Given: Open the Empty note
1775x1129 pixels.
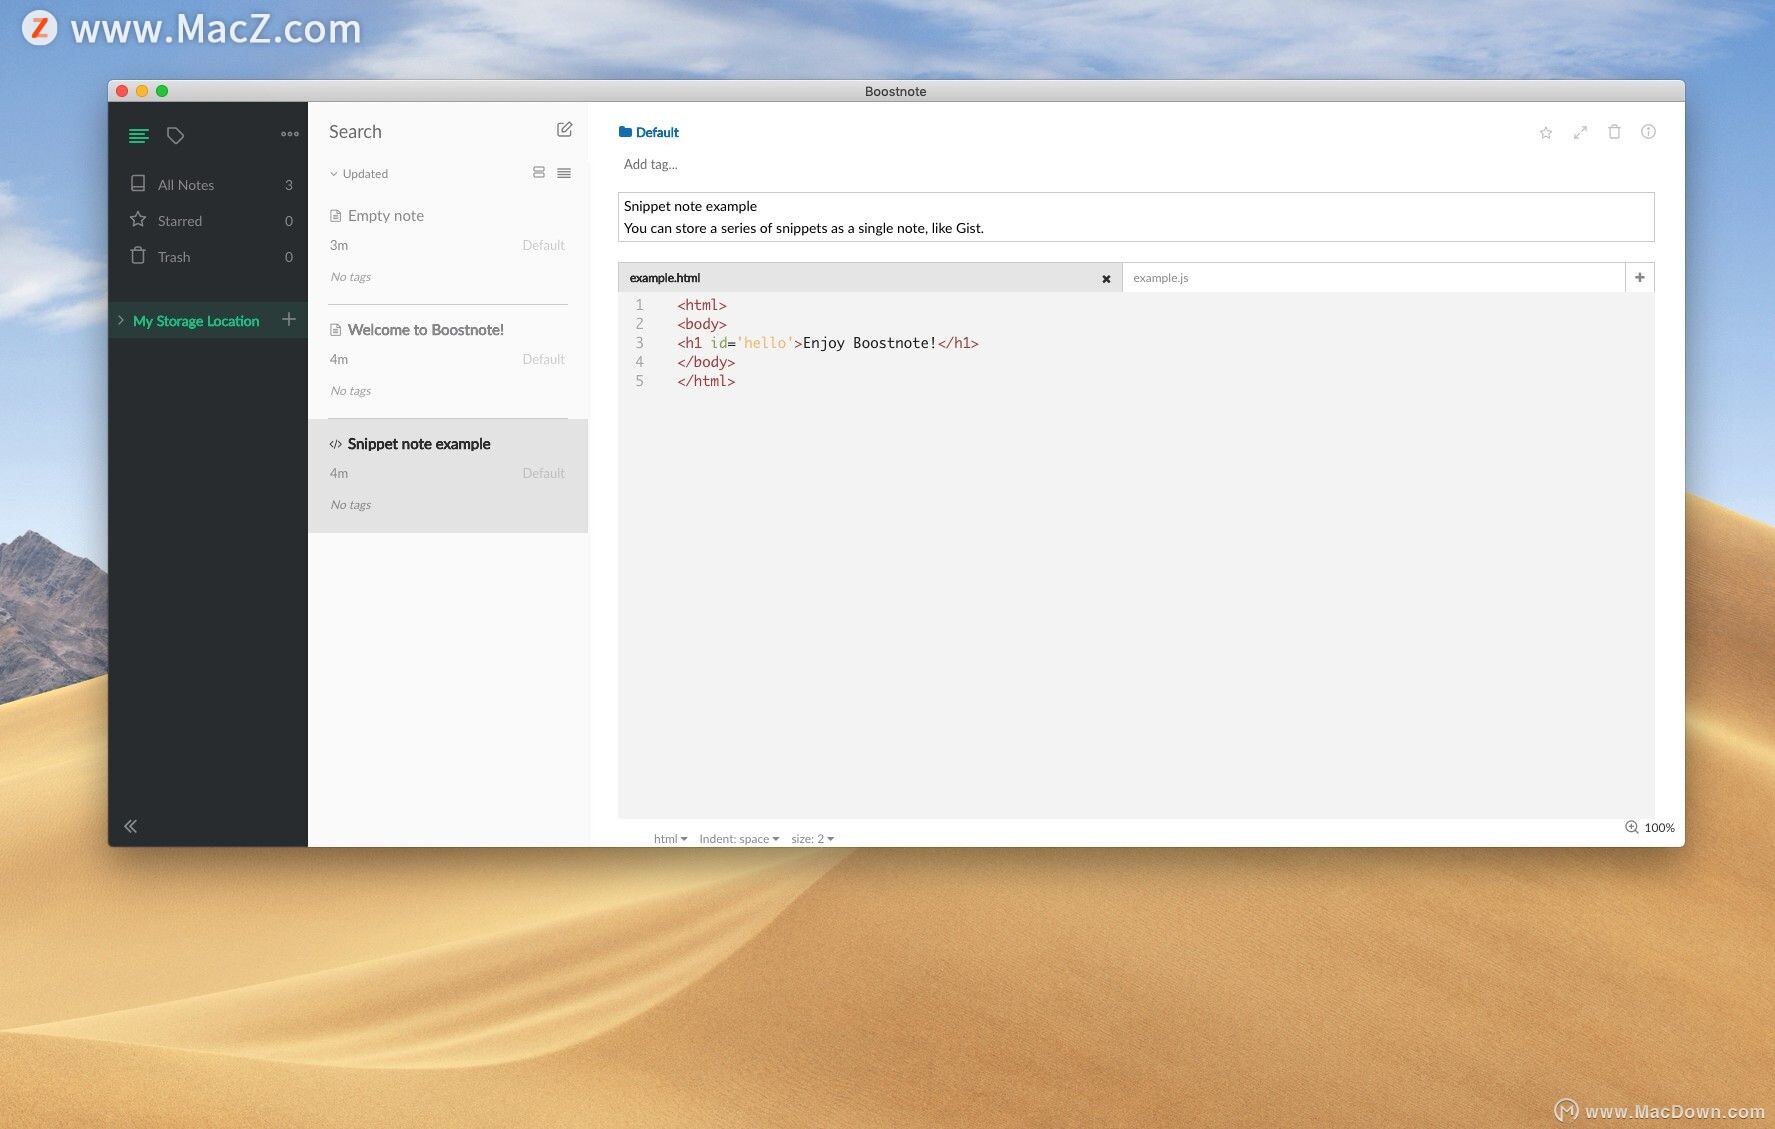Looking at the screenshot, I should click(448, 247).
